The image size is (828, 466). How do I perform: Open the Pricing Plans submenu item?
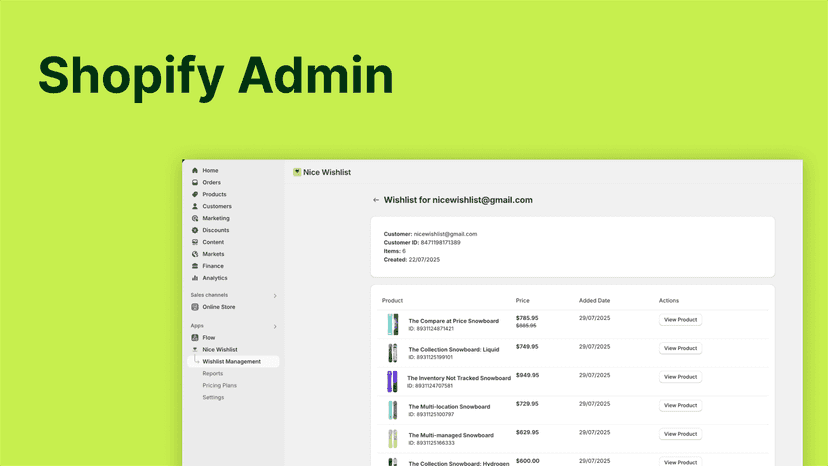tap(219, 386)
